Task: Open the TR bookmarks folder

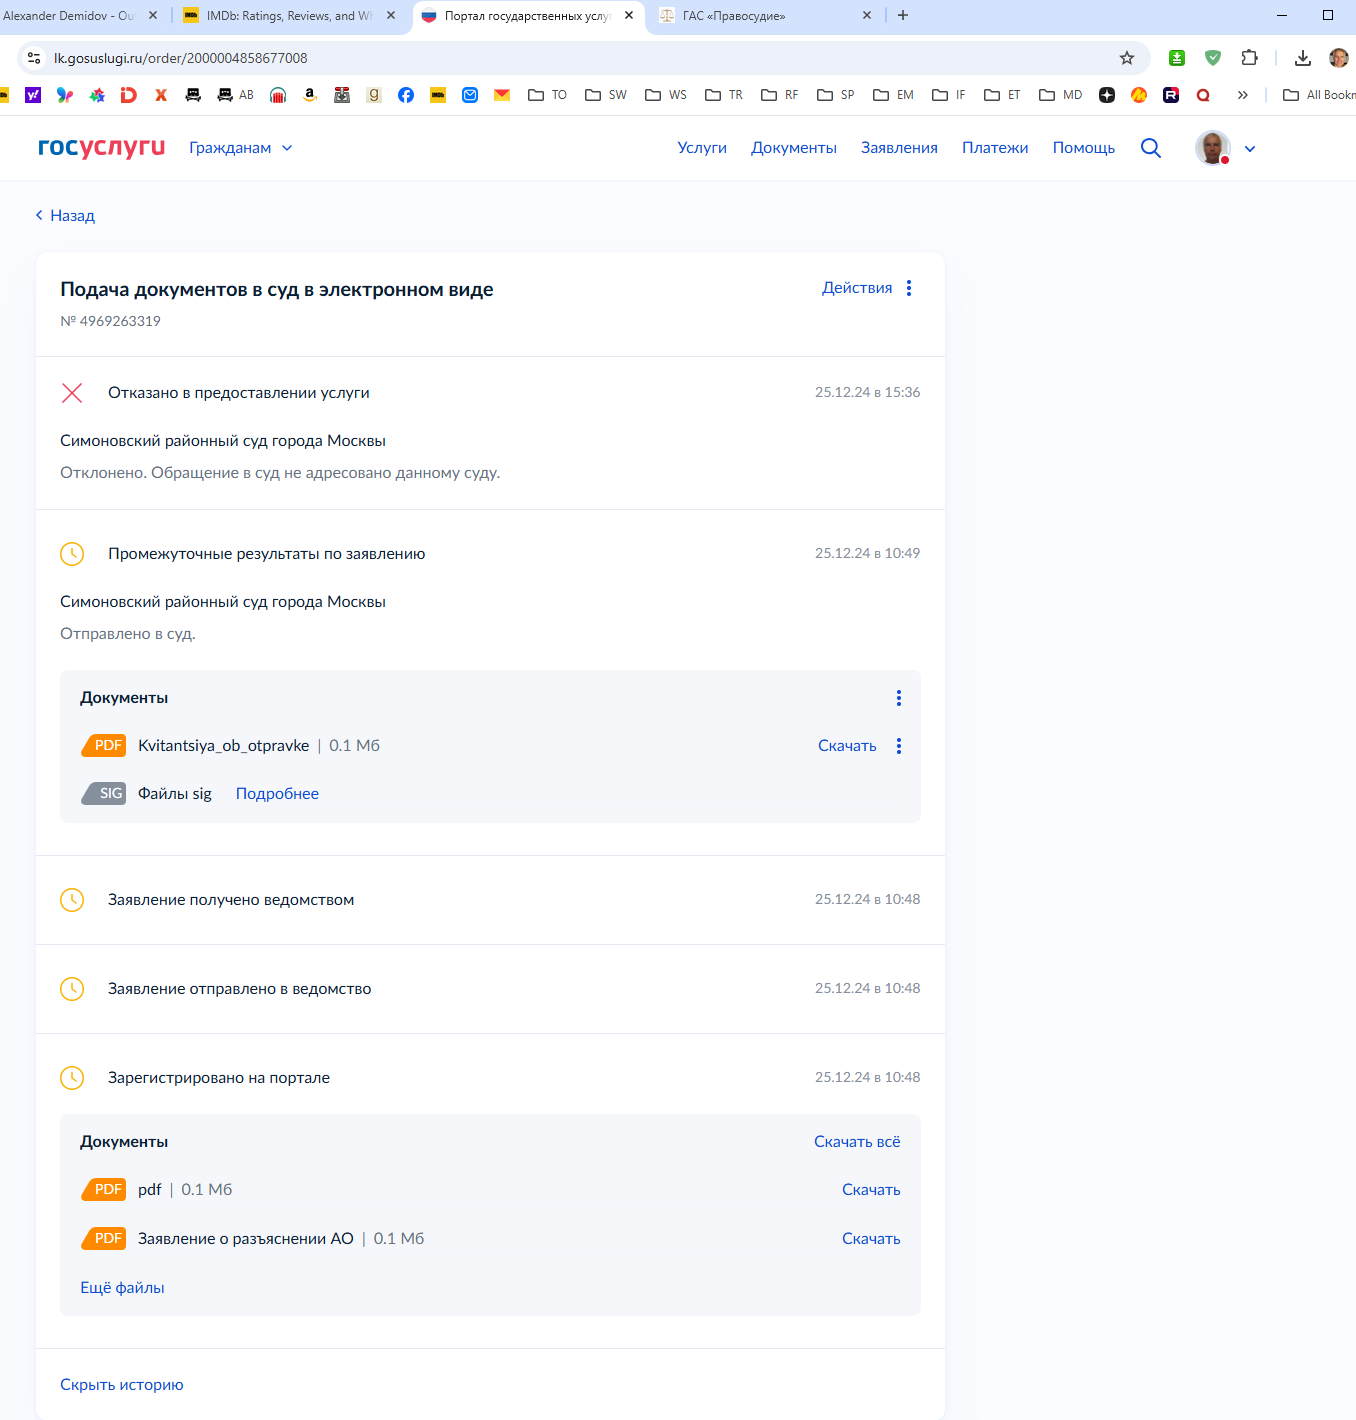Action: pos(725,95)
